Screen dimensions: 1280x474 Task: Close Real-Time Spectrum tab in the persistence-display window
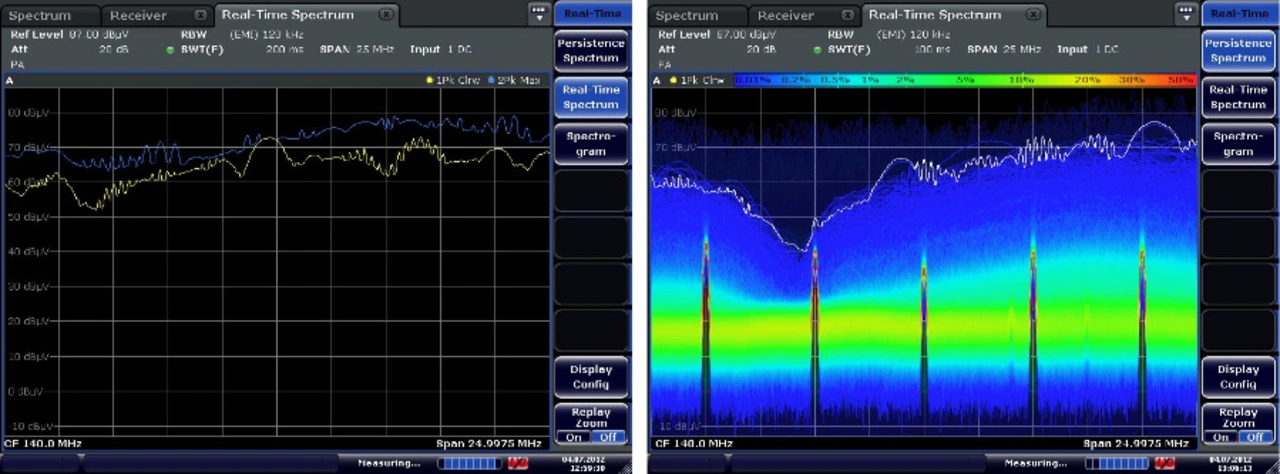[1033, 15]
